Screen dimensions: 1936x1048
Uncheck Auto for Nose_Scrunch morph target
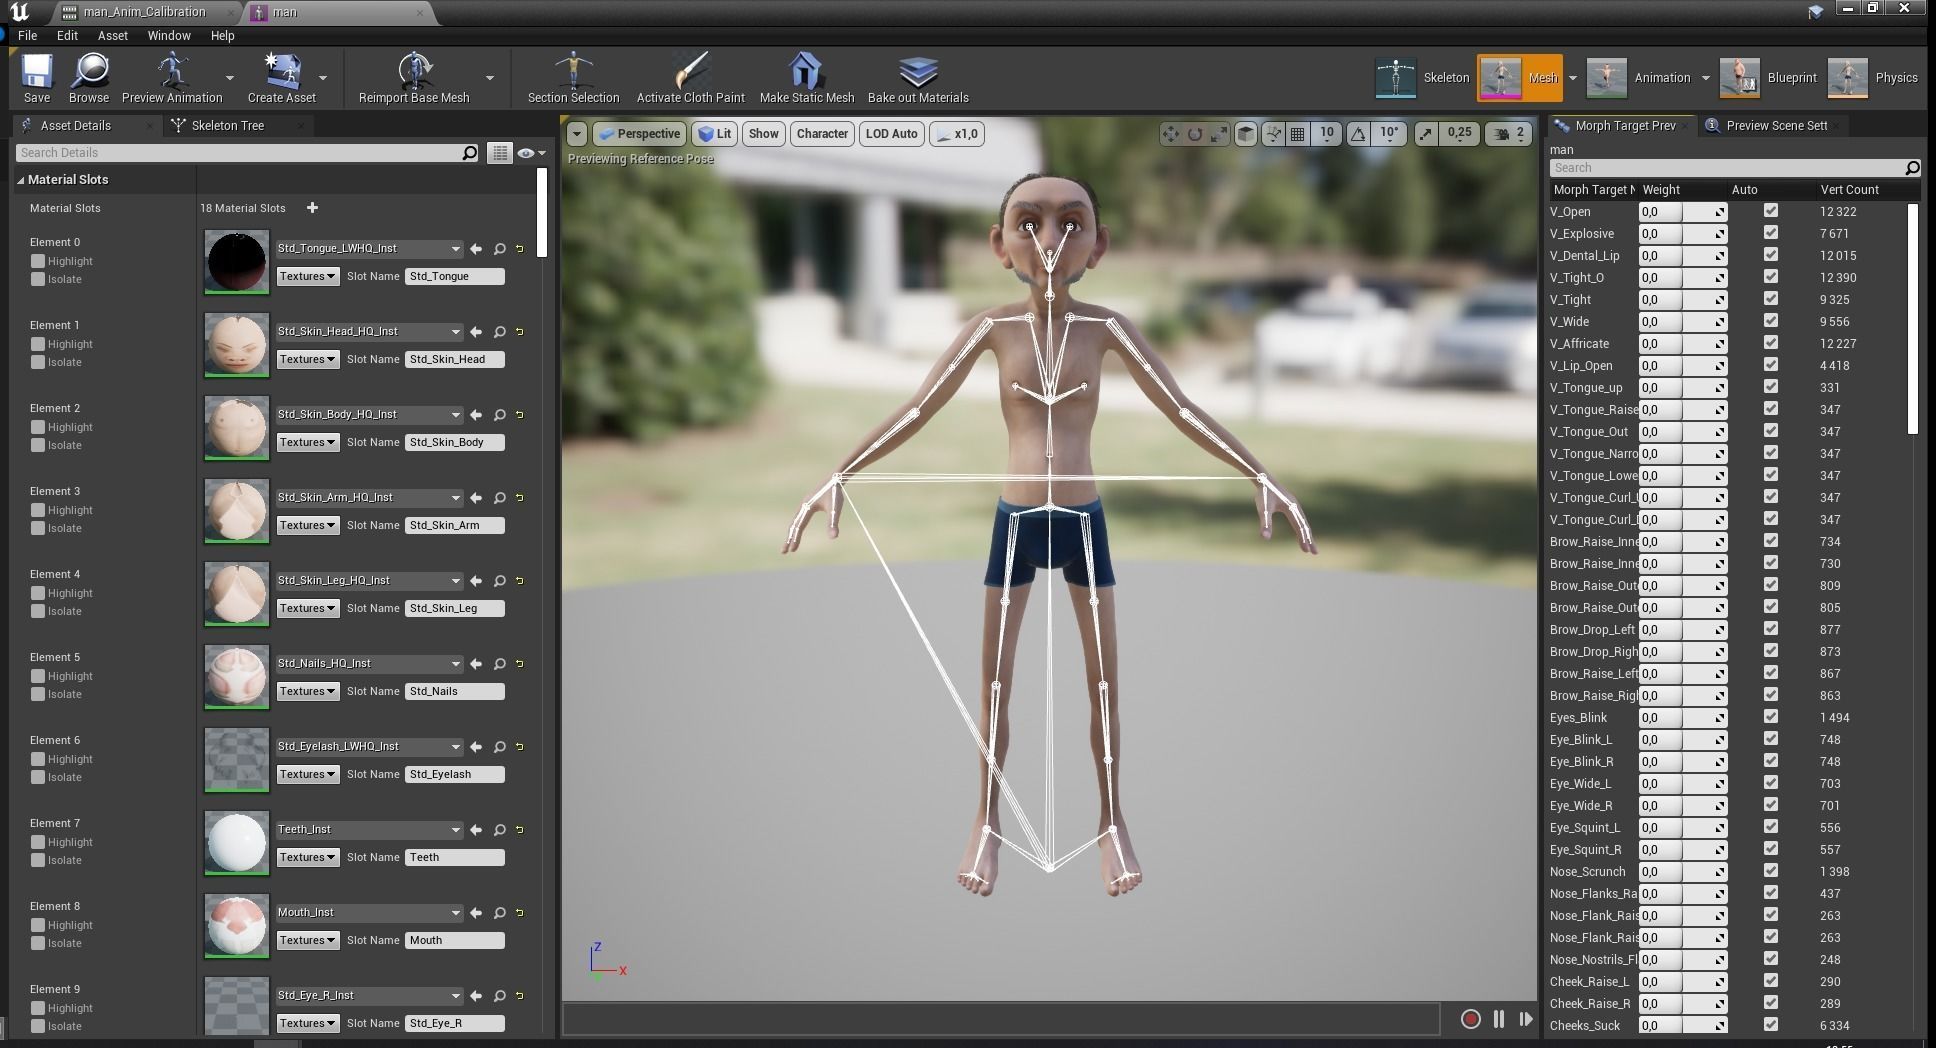[1771, 871]
